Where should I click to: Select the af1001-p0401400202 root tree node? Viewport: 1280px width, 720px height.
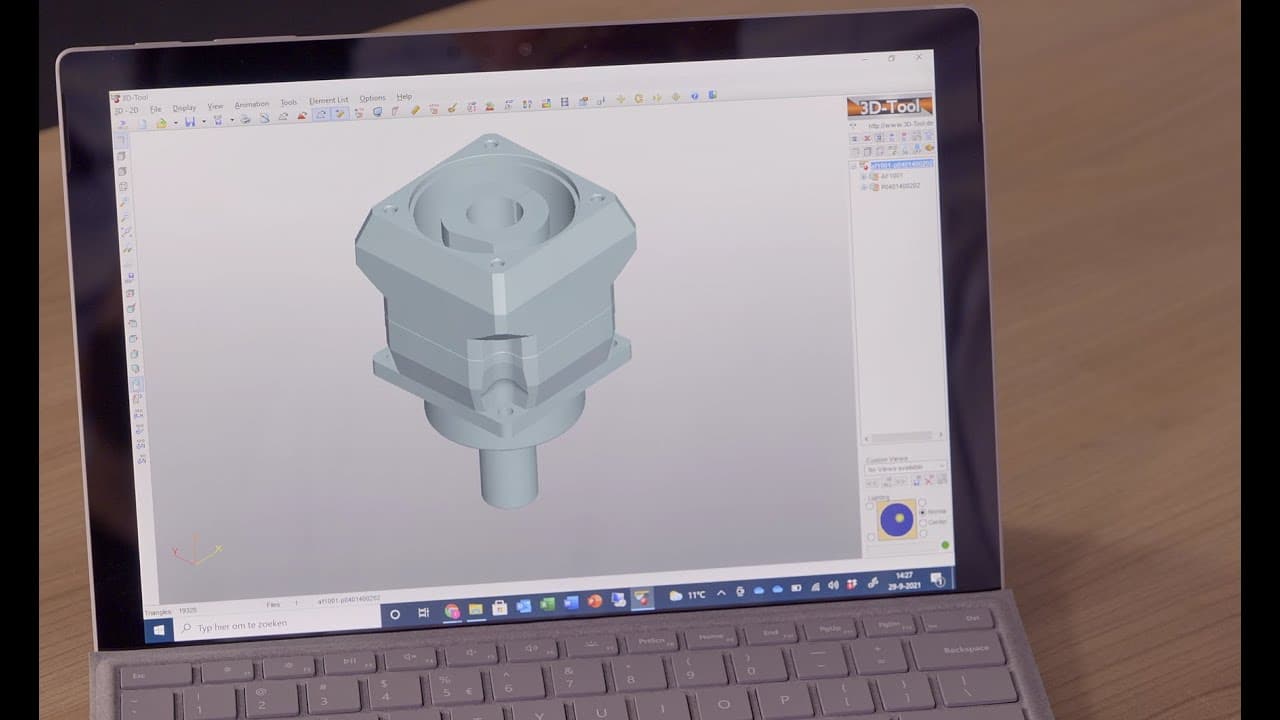(x=902, y=165)
